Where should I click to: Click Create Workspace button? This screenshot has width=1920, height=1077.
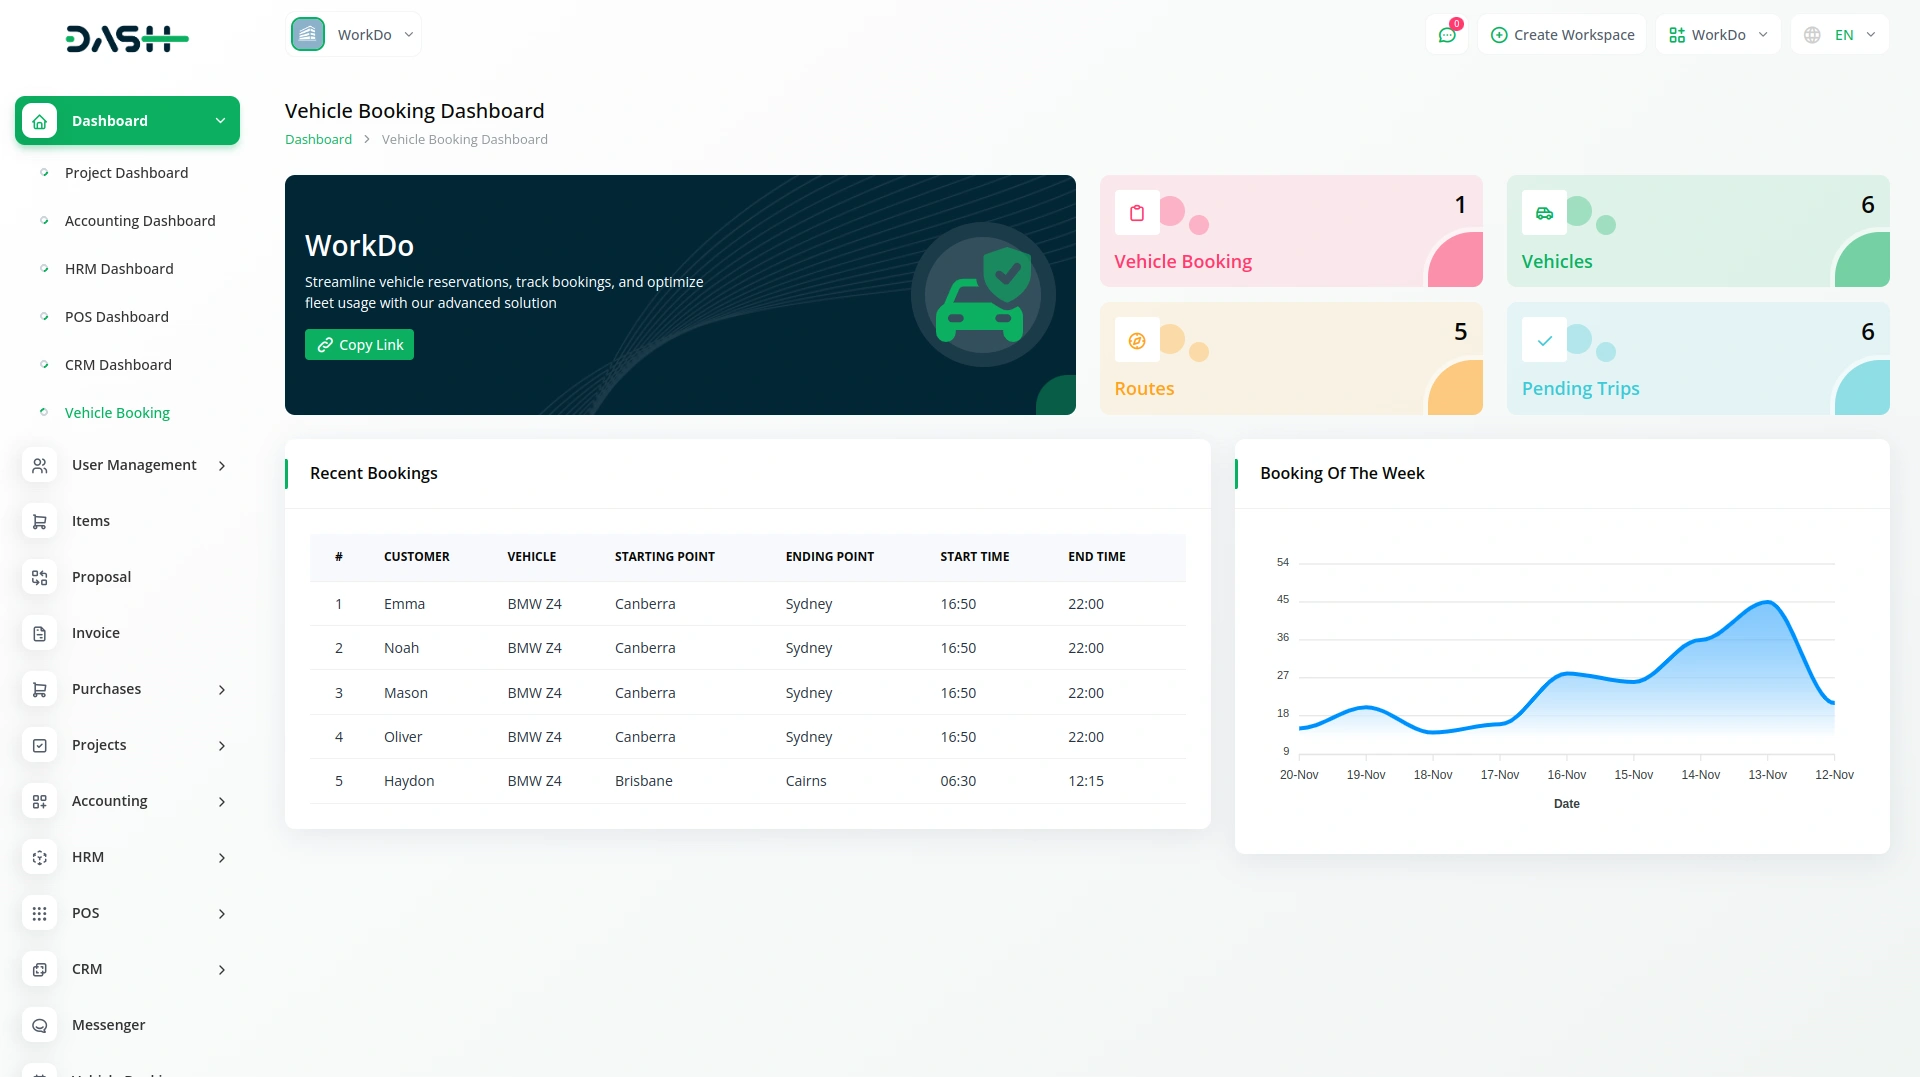coord(1562,35)
